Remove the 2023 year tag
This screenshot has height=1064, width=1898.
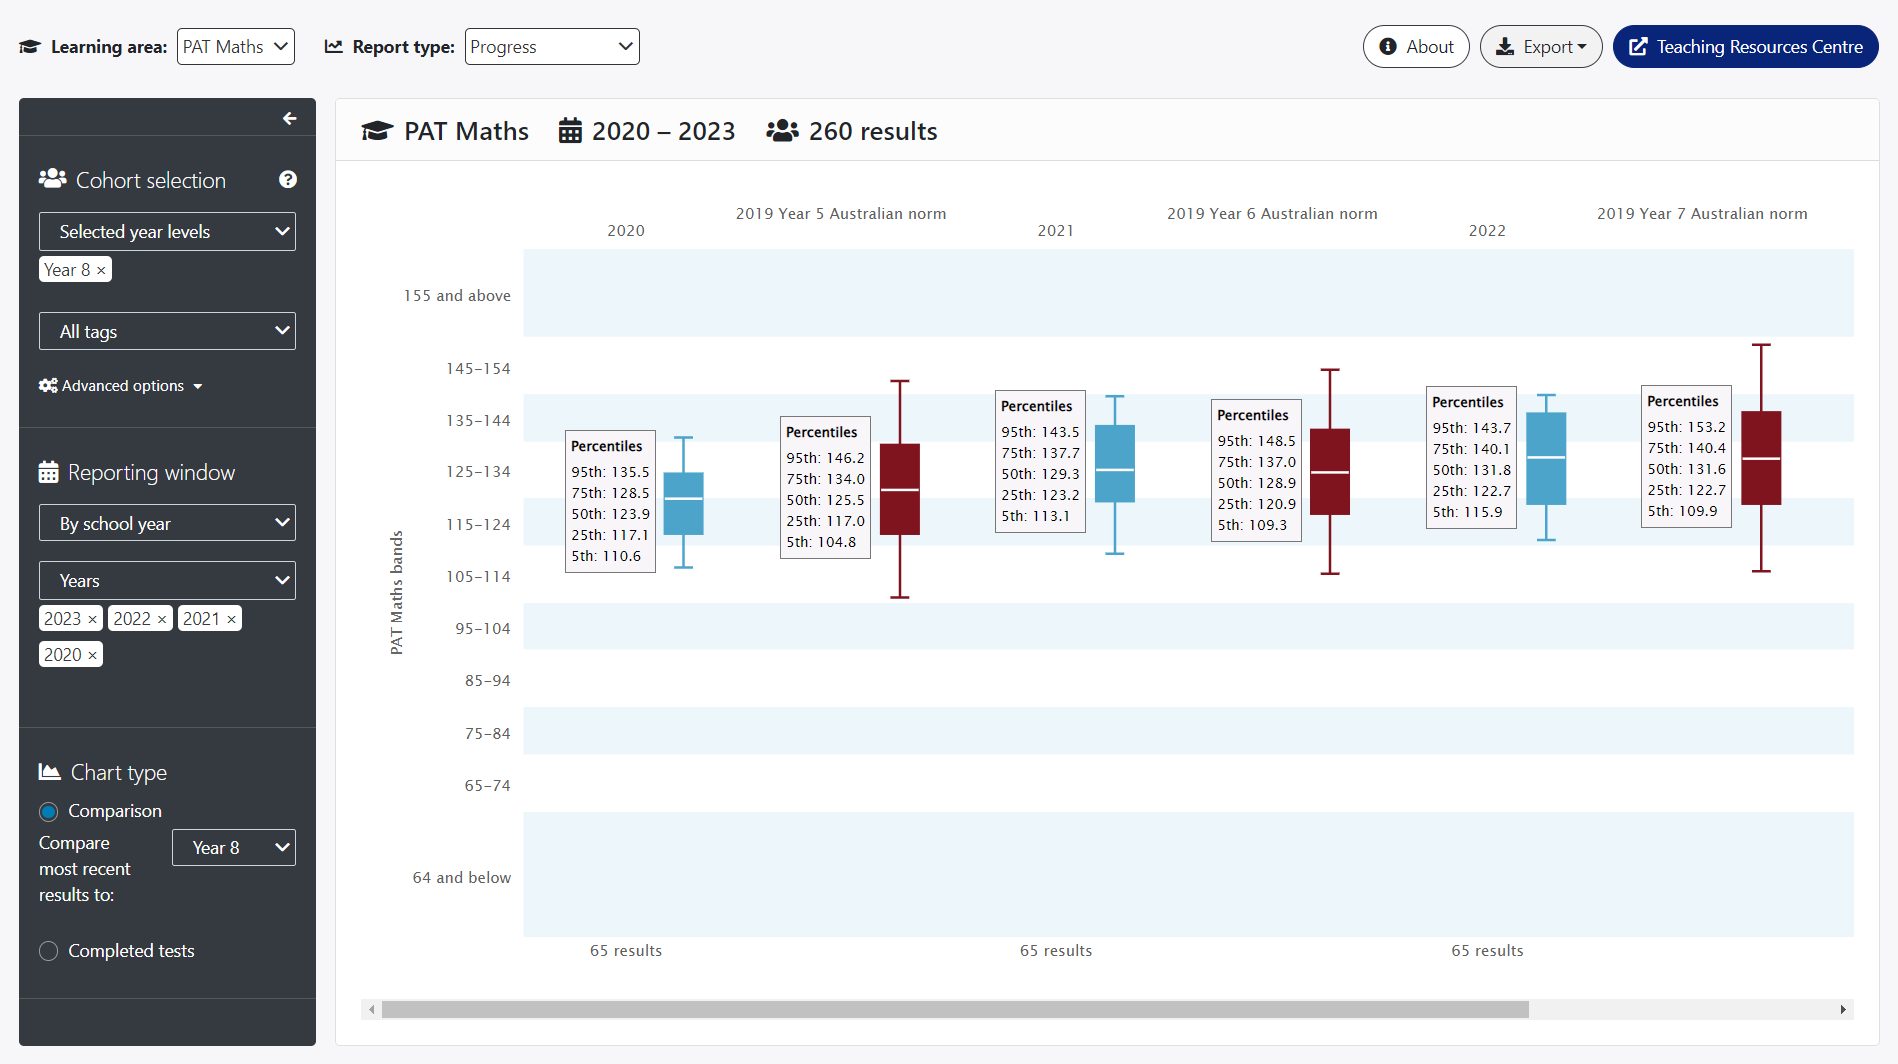[x=93, y=619]
